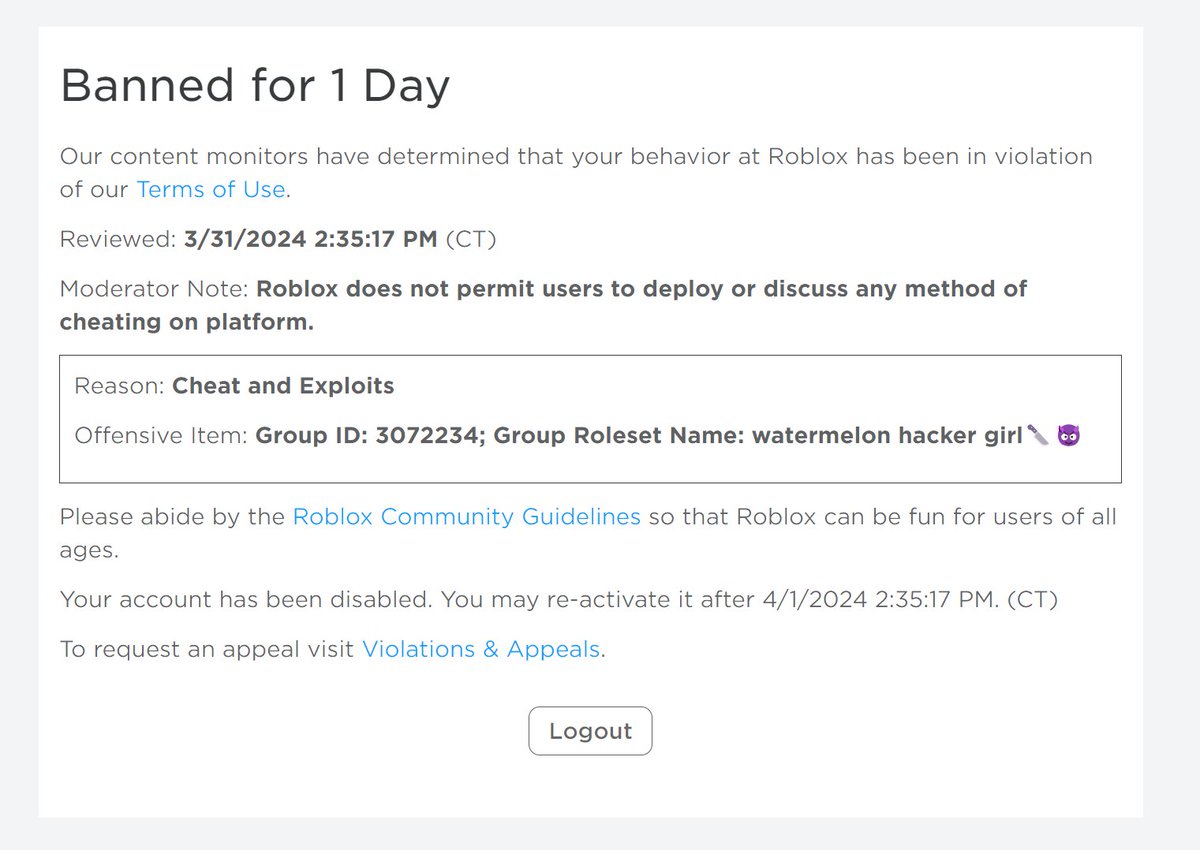Image resolution: width=1200 pixels, height=850 pixels.
Task: Click the 'Please abide by the' text
Action: [x=173, y=517]
